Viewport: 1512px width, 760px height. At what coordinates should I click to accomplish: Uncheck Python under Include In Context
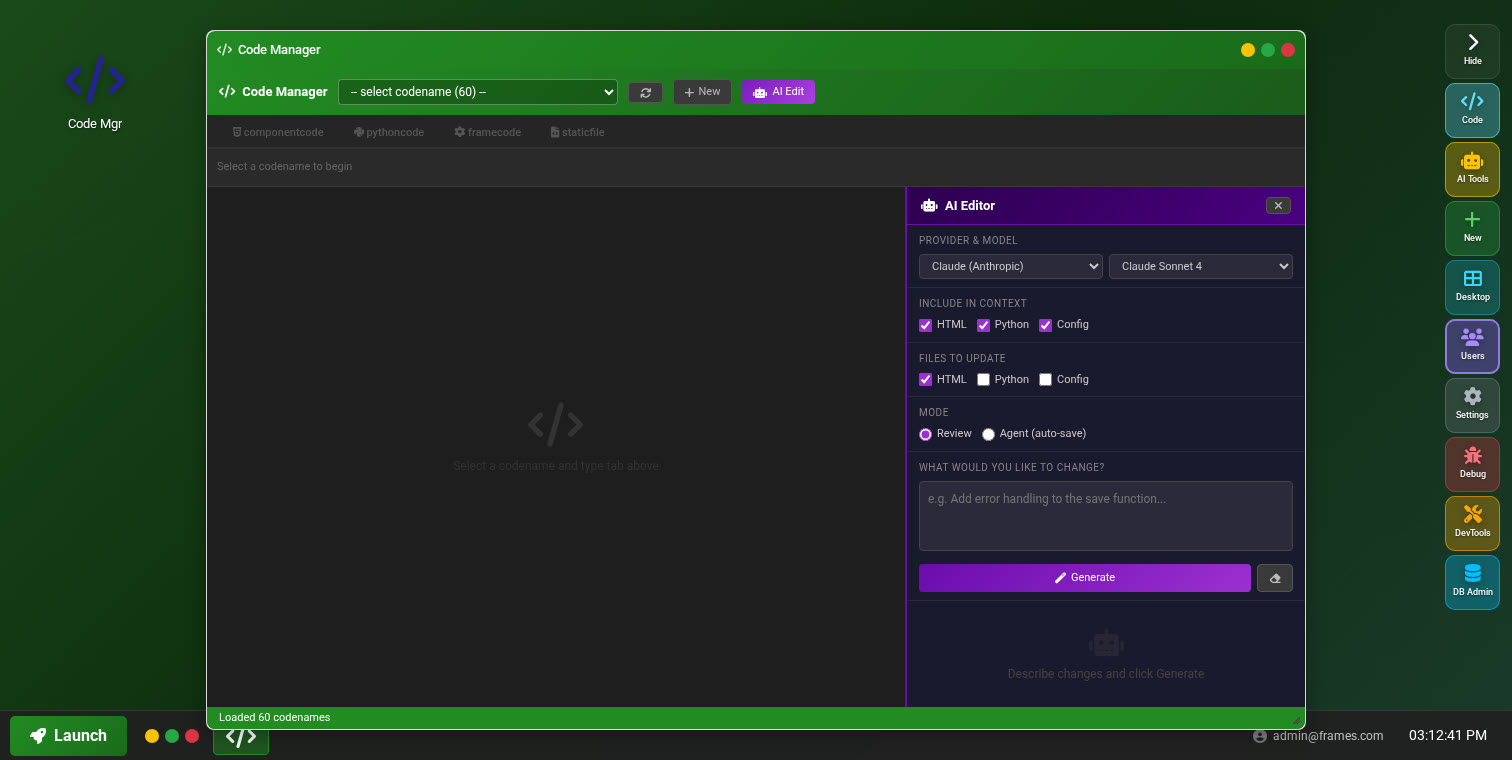[983, 325]
